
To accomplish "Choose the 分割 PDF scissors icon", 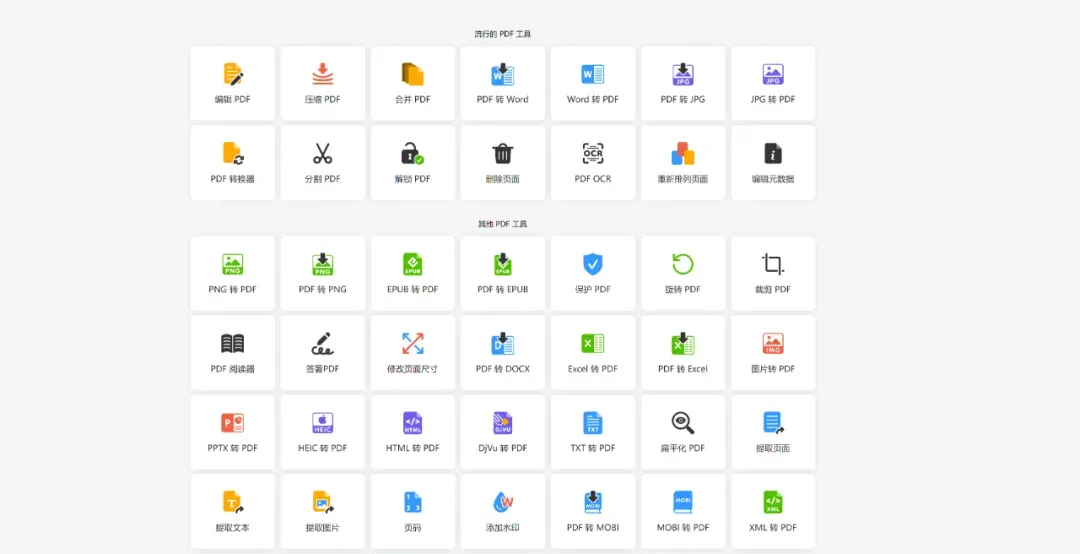I will [x=322, y=154].
